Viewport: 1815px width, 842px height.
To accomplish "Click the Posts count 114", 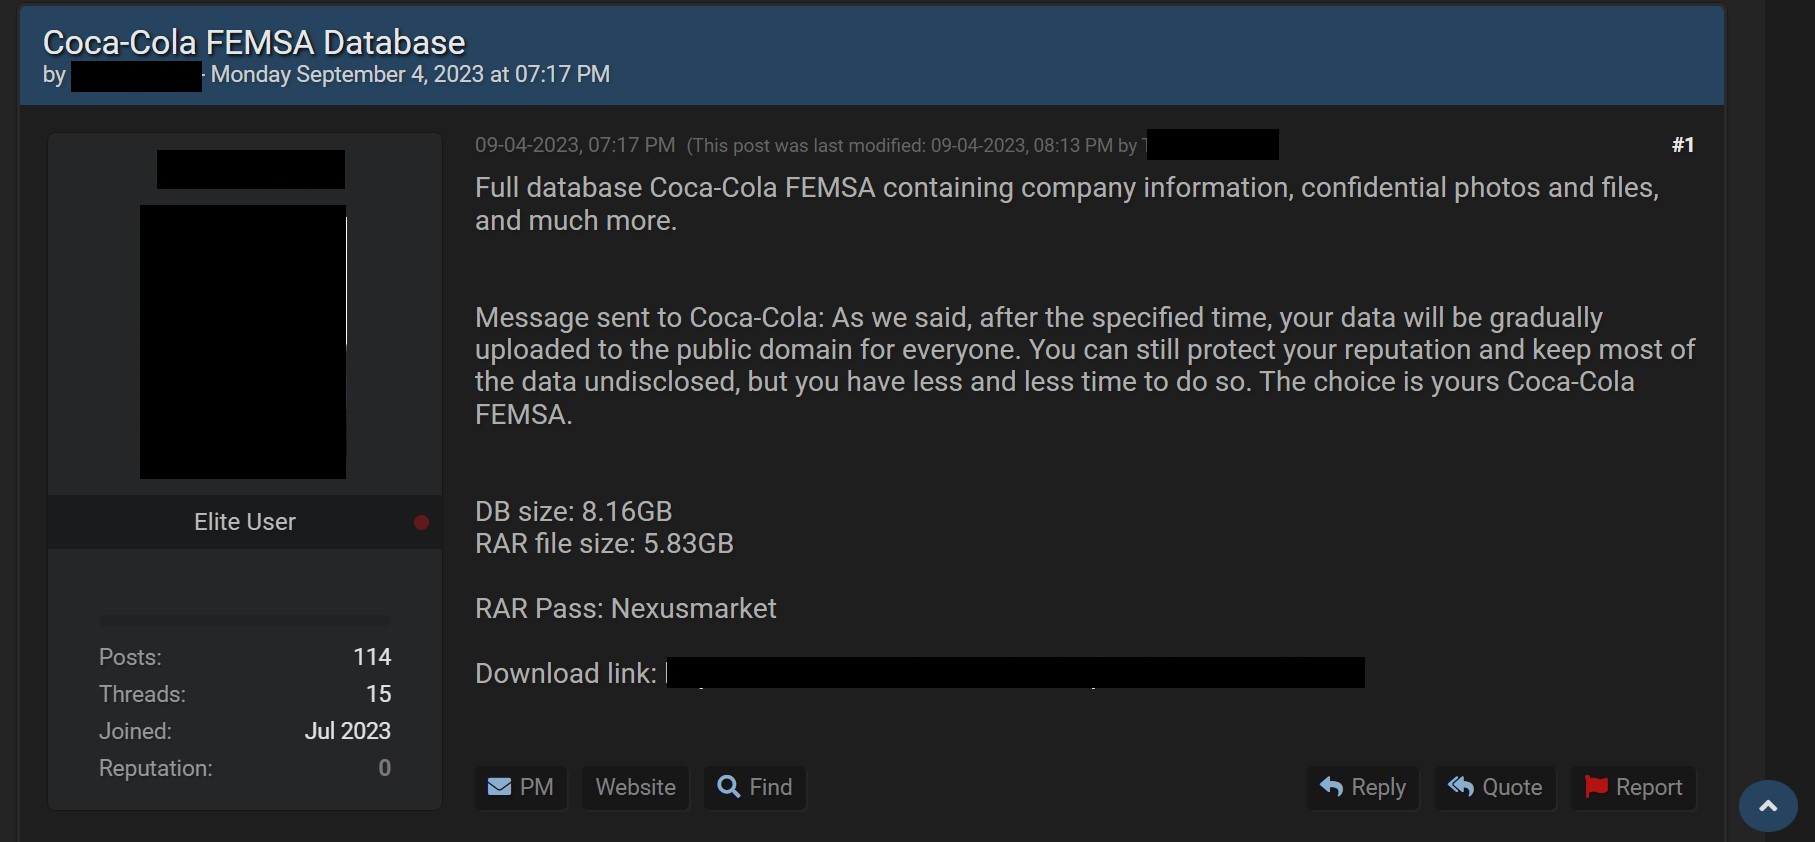I will pyautogui.click(x=372, y=657).
